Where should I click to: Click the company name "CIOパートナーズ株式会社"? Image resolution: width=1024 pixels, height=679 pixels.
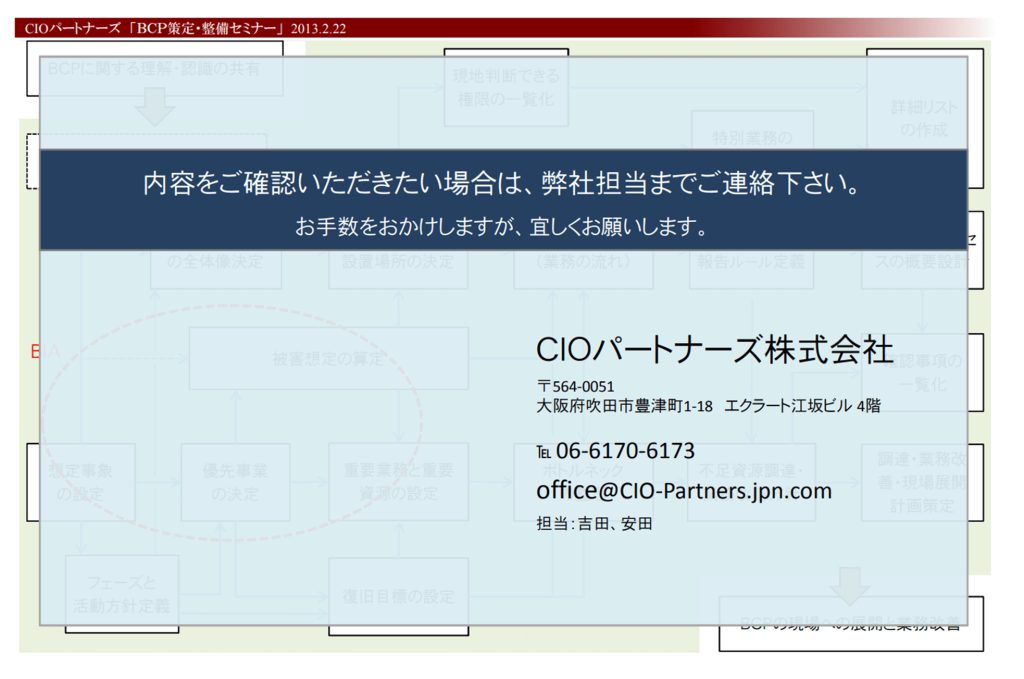[x=714, y=349]
